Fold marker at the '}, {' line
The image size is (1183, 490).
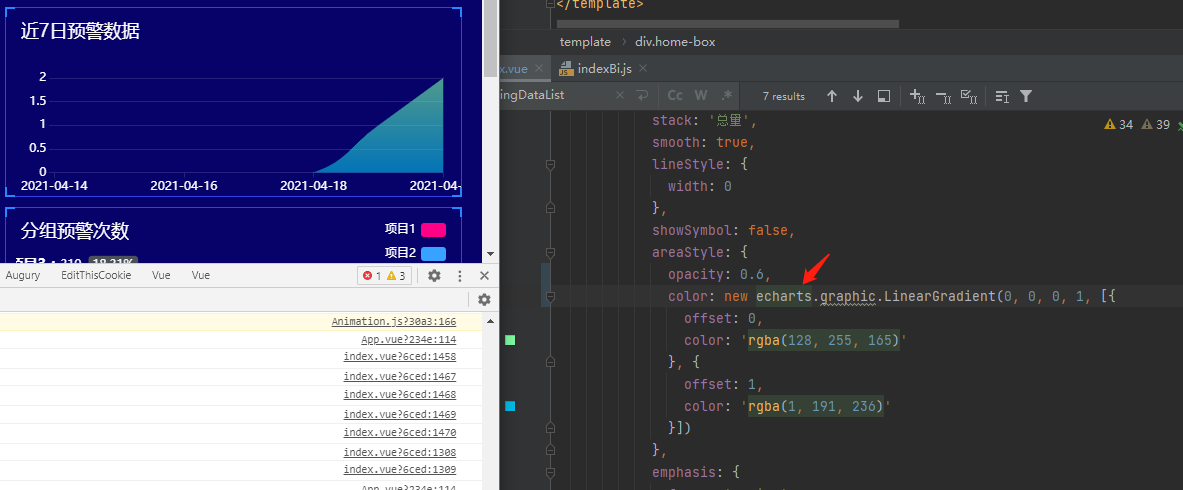[x=550, y=362]
